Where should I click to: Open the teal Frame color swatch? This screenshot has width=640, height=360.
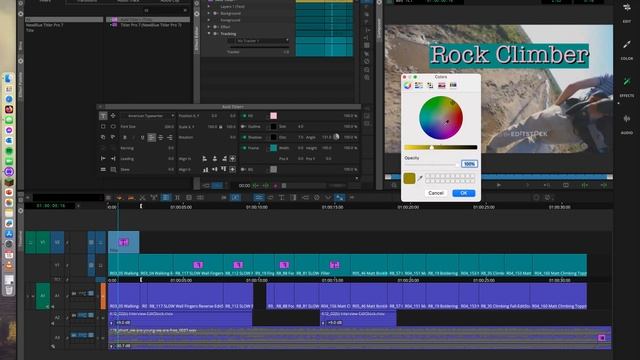(273, 148)
